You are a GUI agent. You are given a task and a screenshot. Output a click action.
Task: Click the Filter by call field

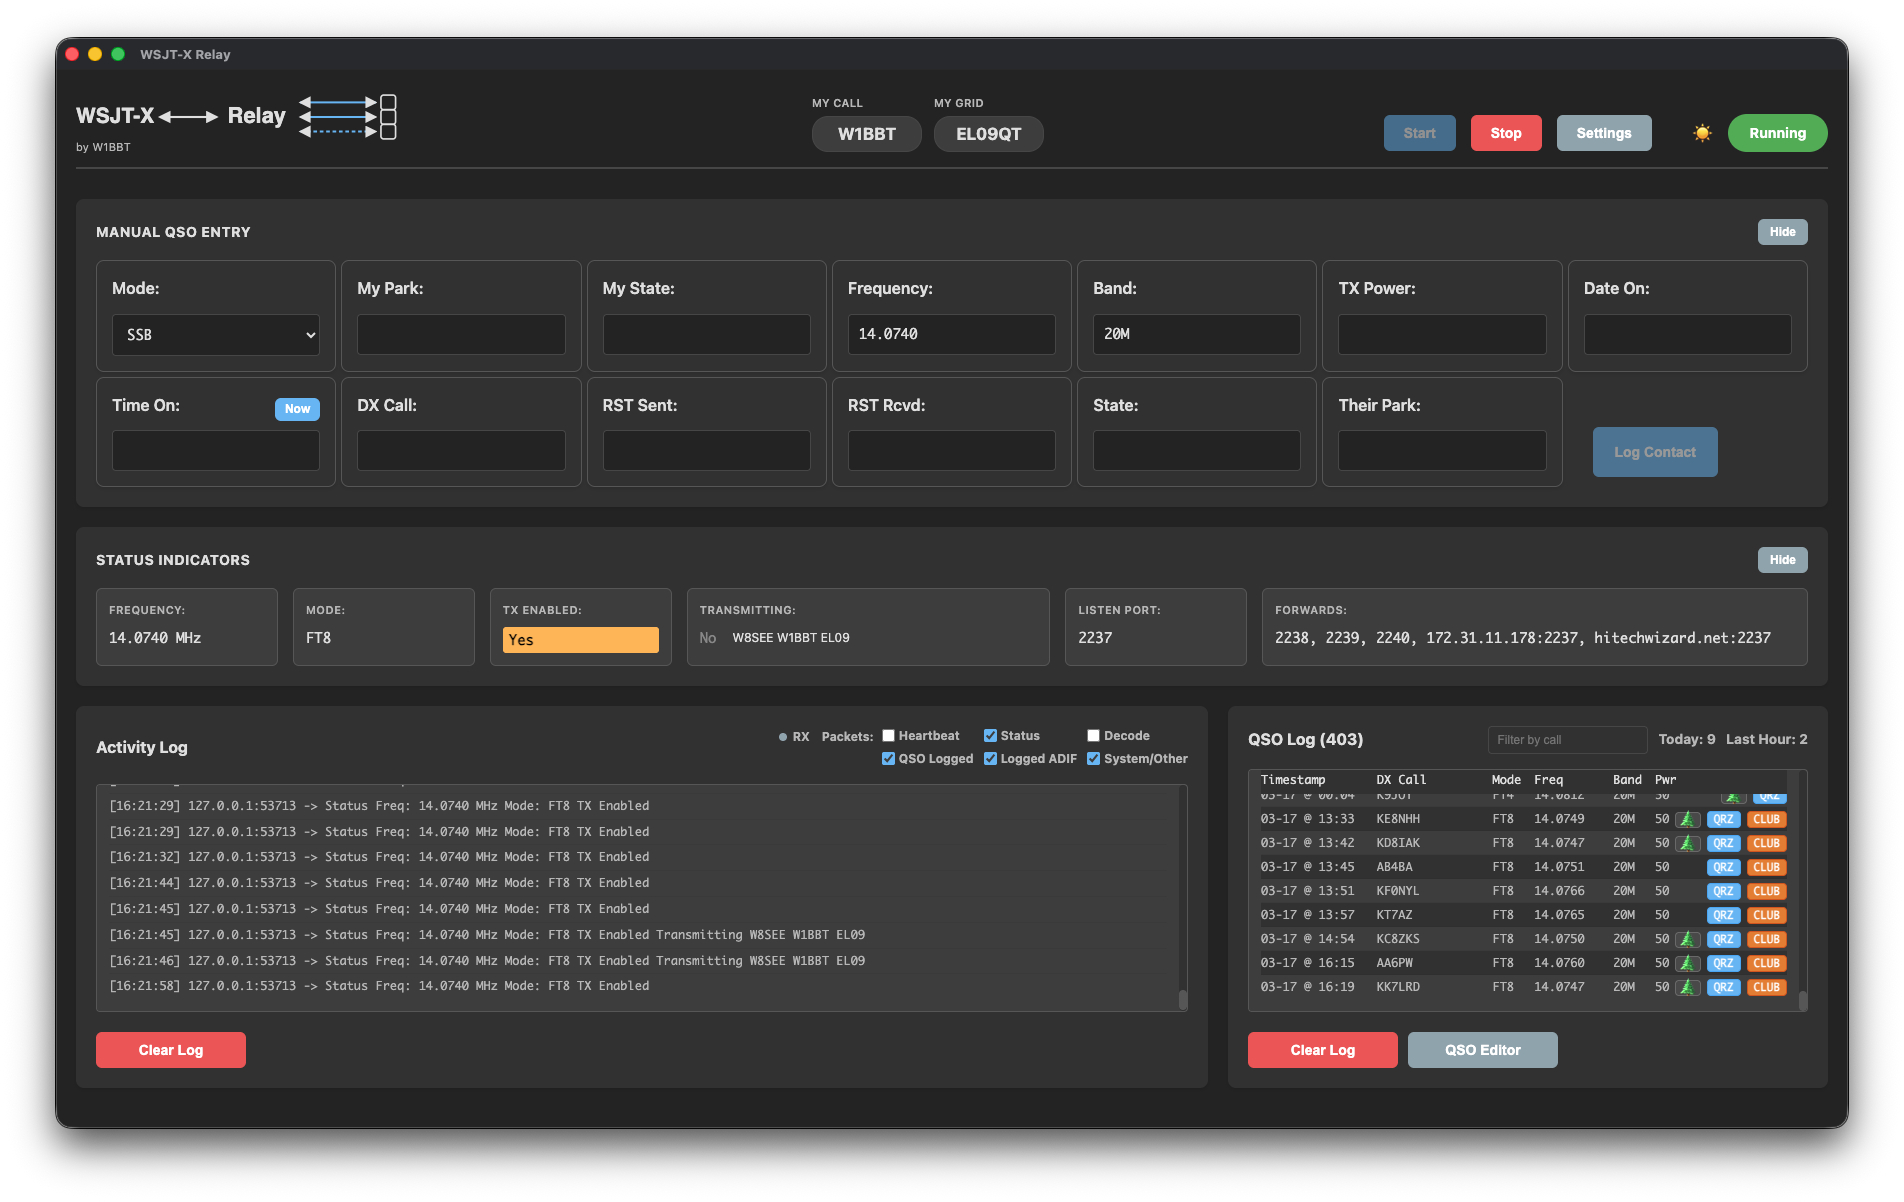point(1566,740)
